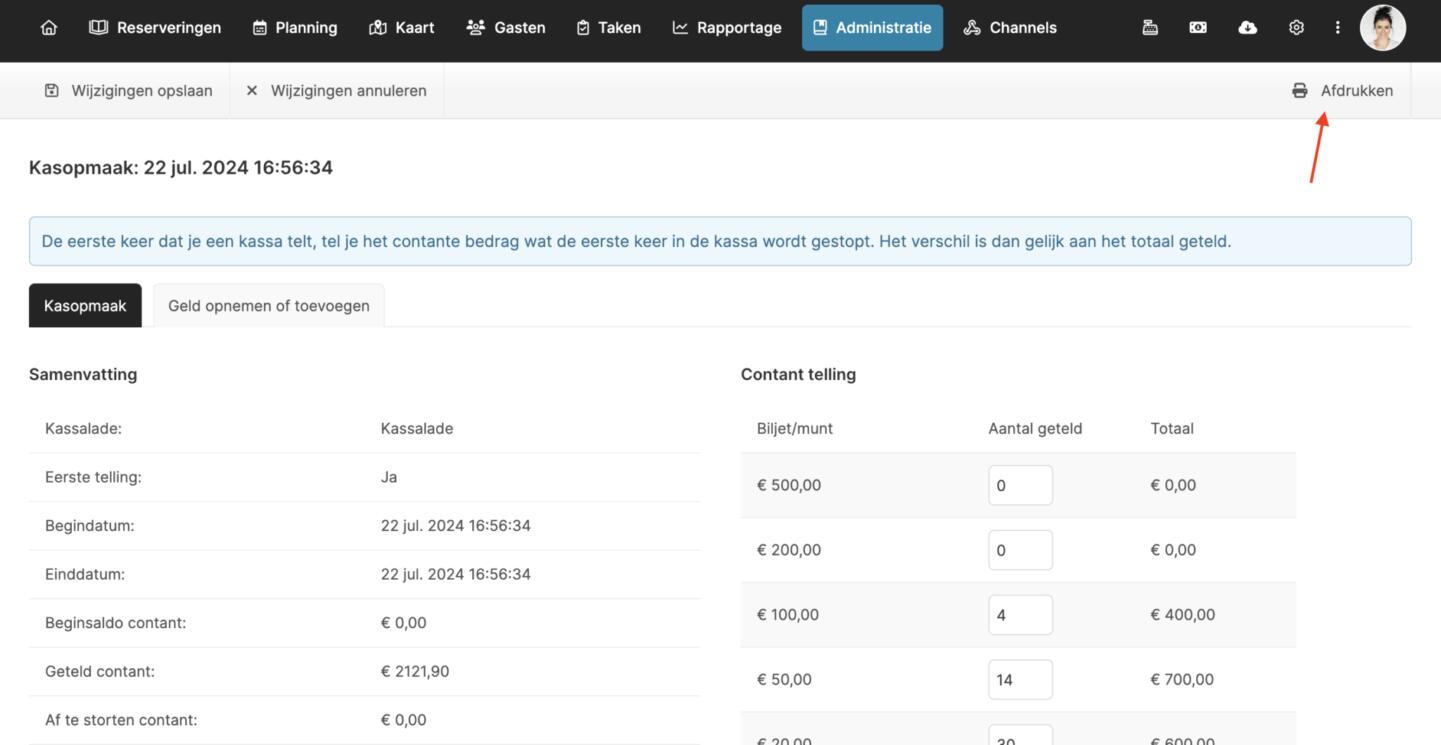1441x745 pixels.
Task: Click the € 100,00 count input field
Action: point(1019,615)
